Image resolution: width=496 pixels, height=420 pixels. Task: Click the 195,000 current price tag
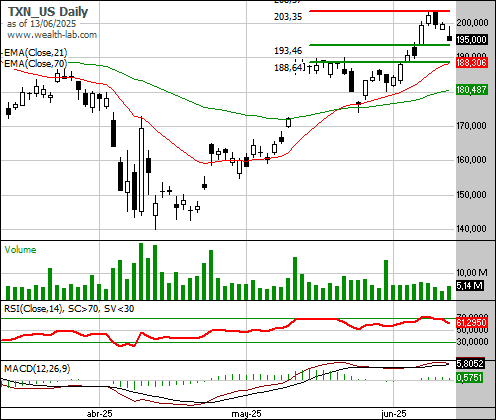(x=472, y=40)
